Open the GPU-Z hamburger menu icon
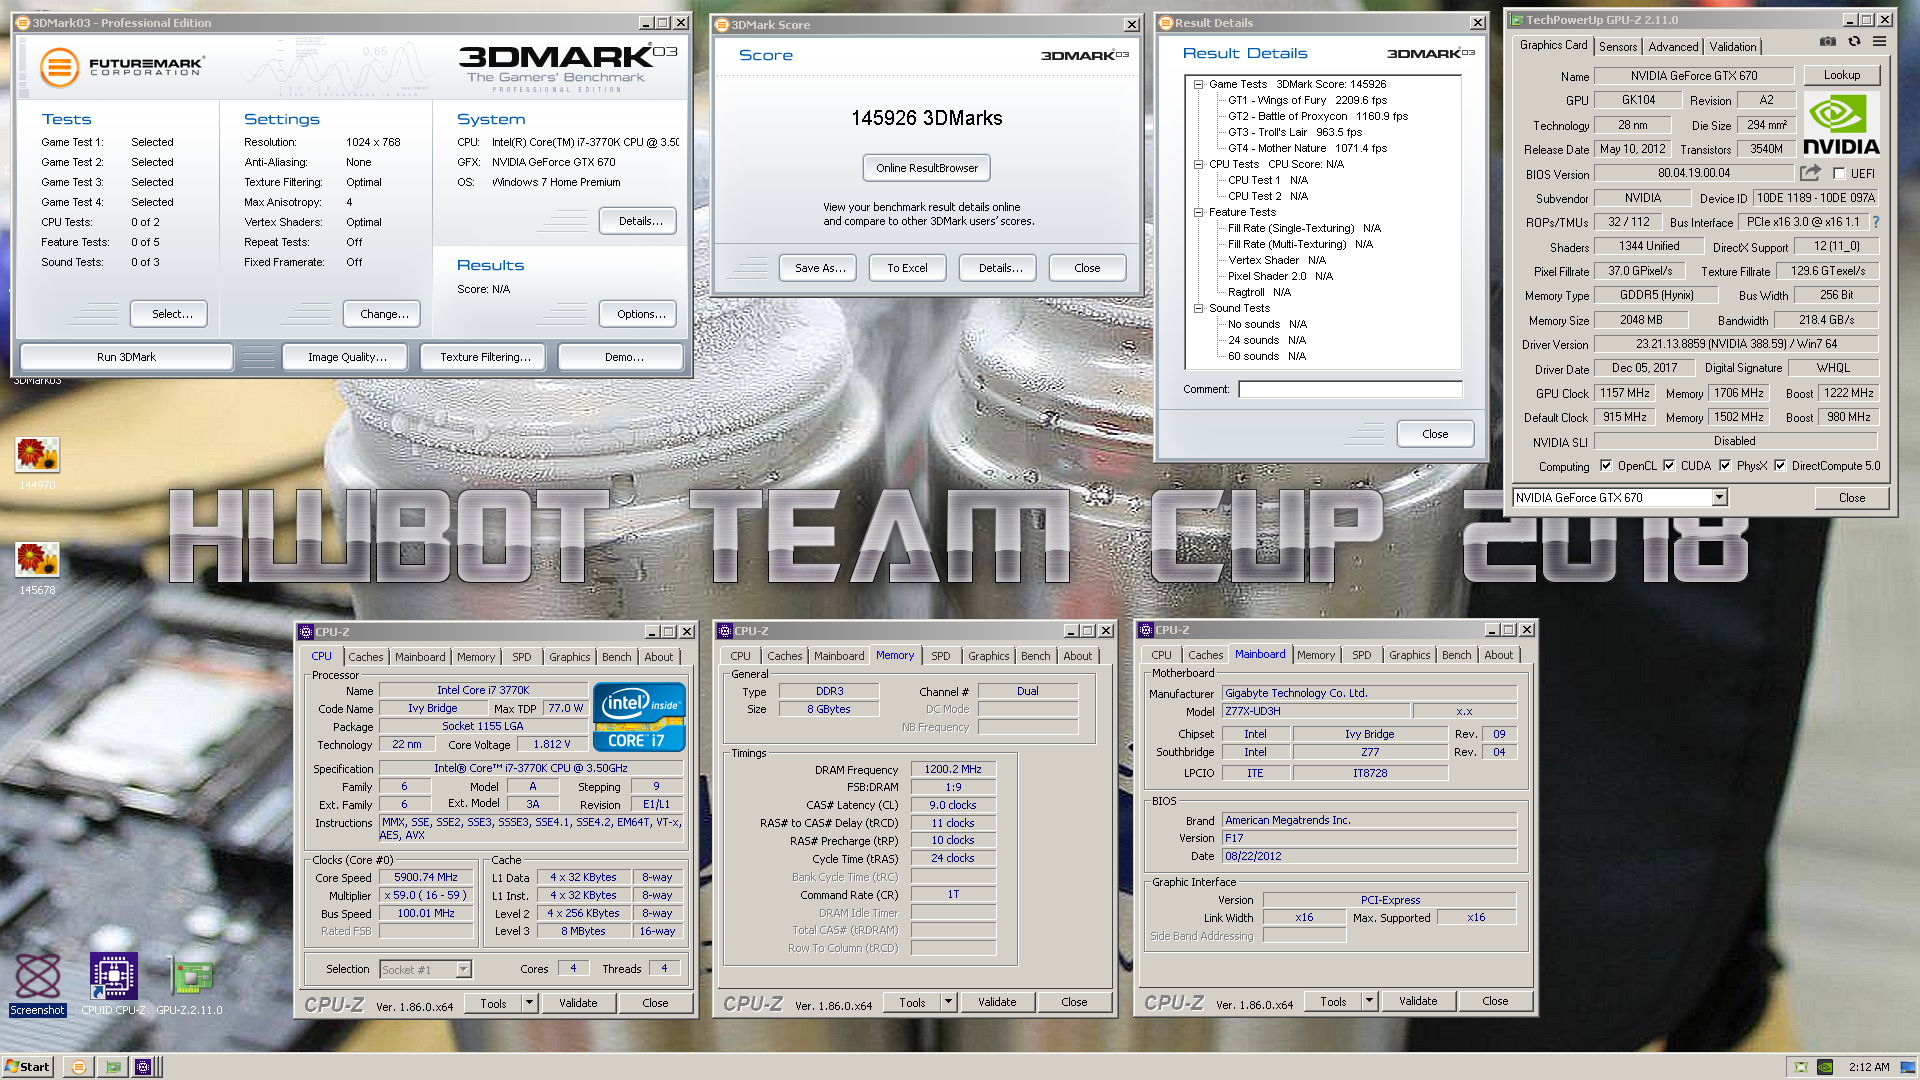 pos(1879,42)
